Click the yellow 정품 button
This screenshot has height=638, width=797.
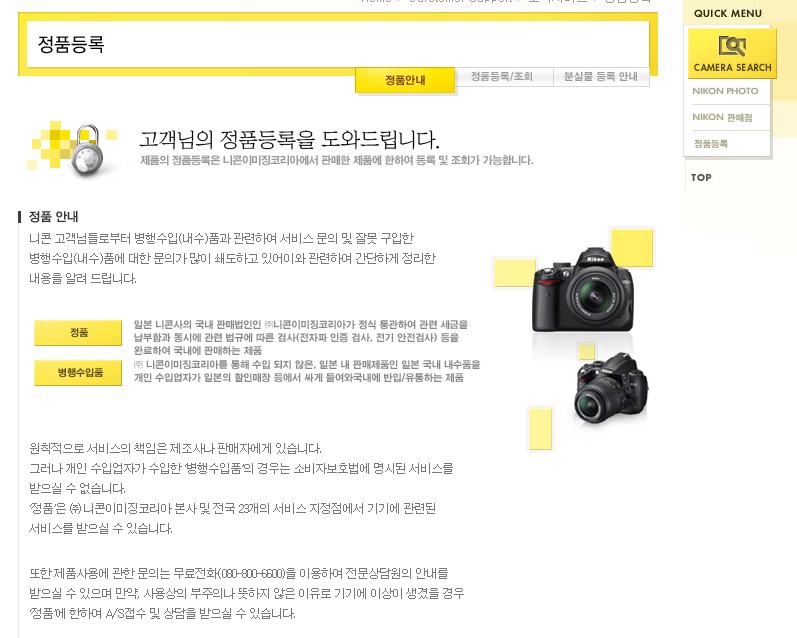coord(78,332)
